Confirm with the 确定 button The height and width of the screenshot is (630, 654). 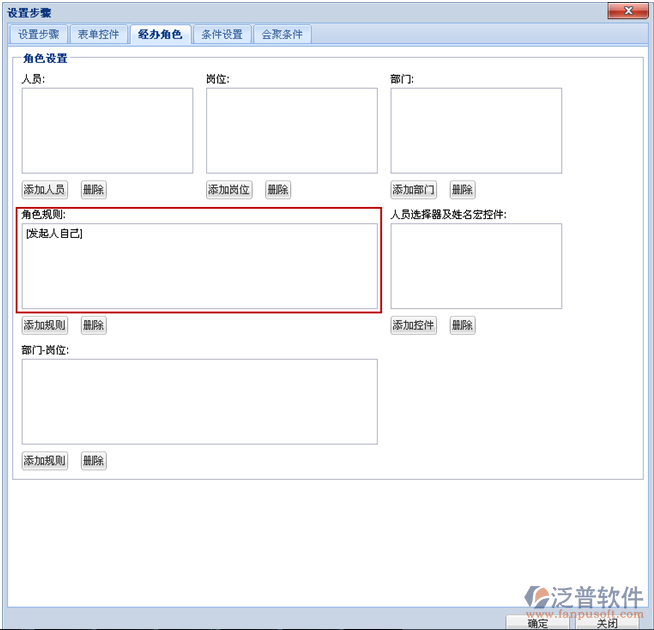click(538, 622)
